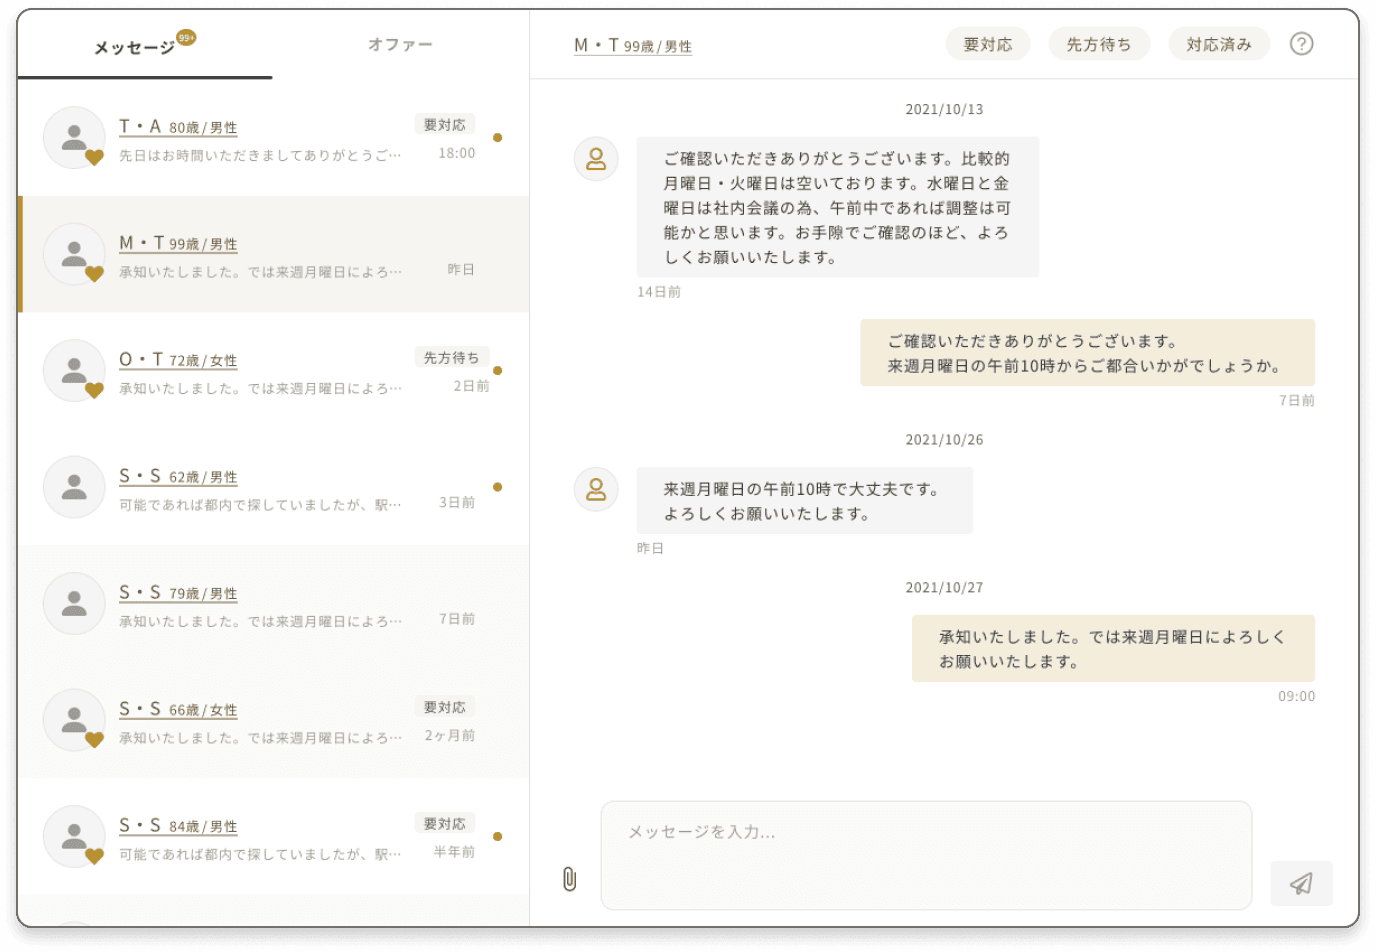This screenshot has height=952, width=1376.
Task: Click the 2021/10/26 date separator
Action: [x=944, y=439]
